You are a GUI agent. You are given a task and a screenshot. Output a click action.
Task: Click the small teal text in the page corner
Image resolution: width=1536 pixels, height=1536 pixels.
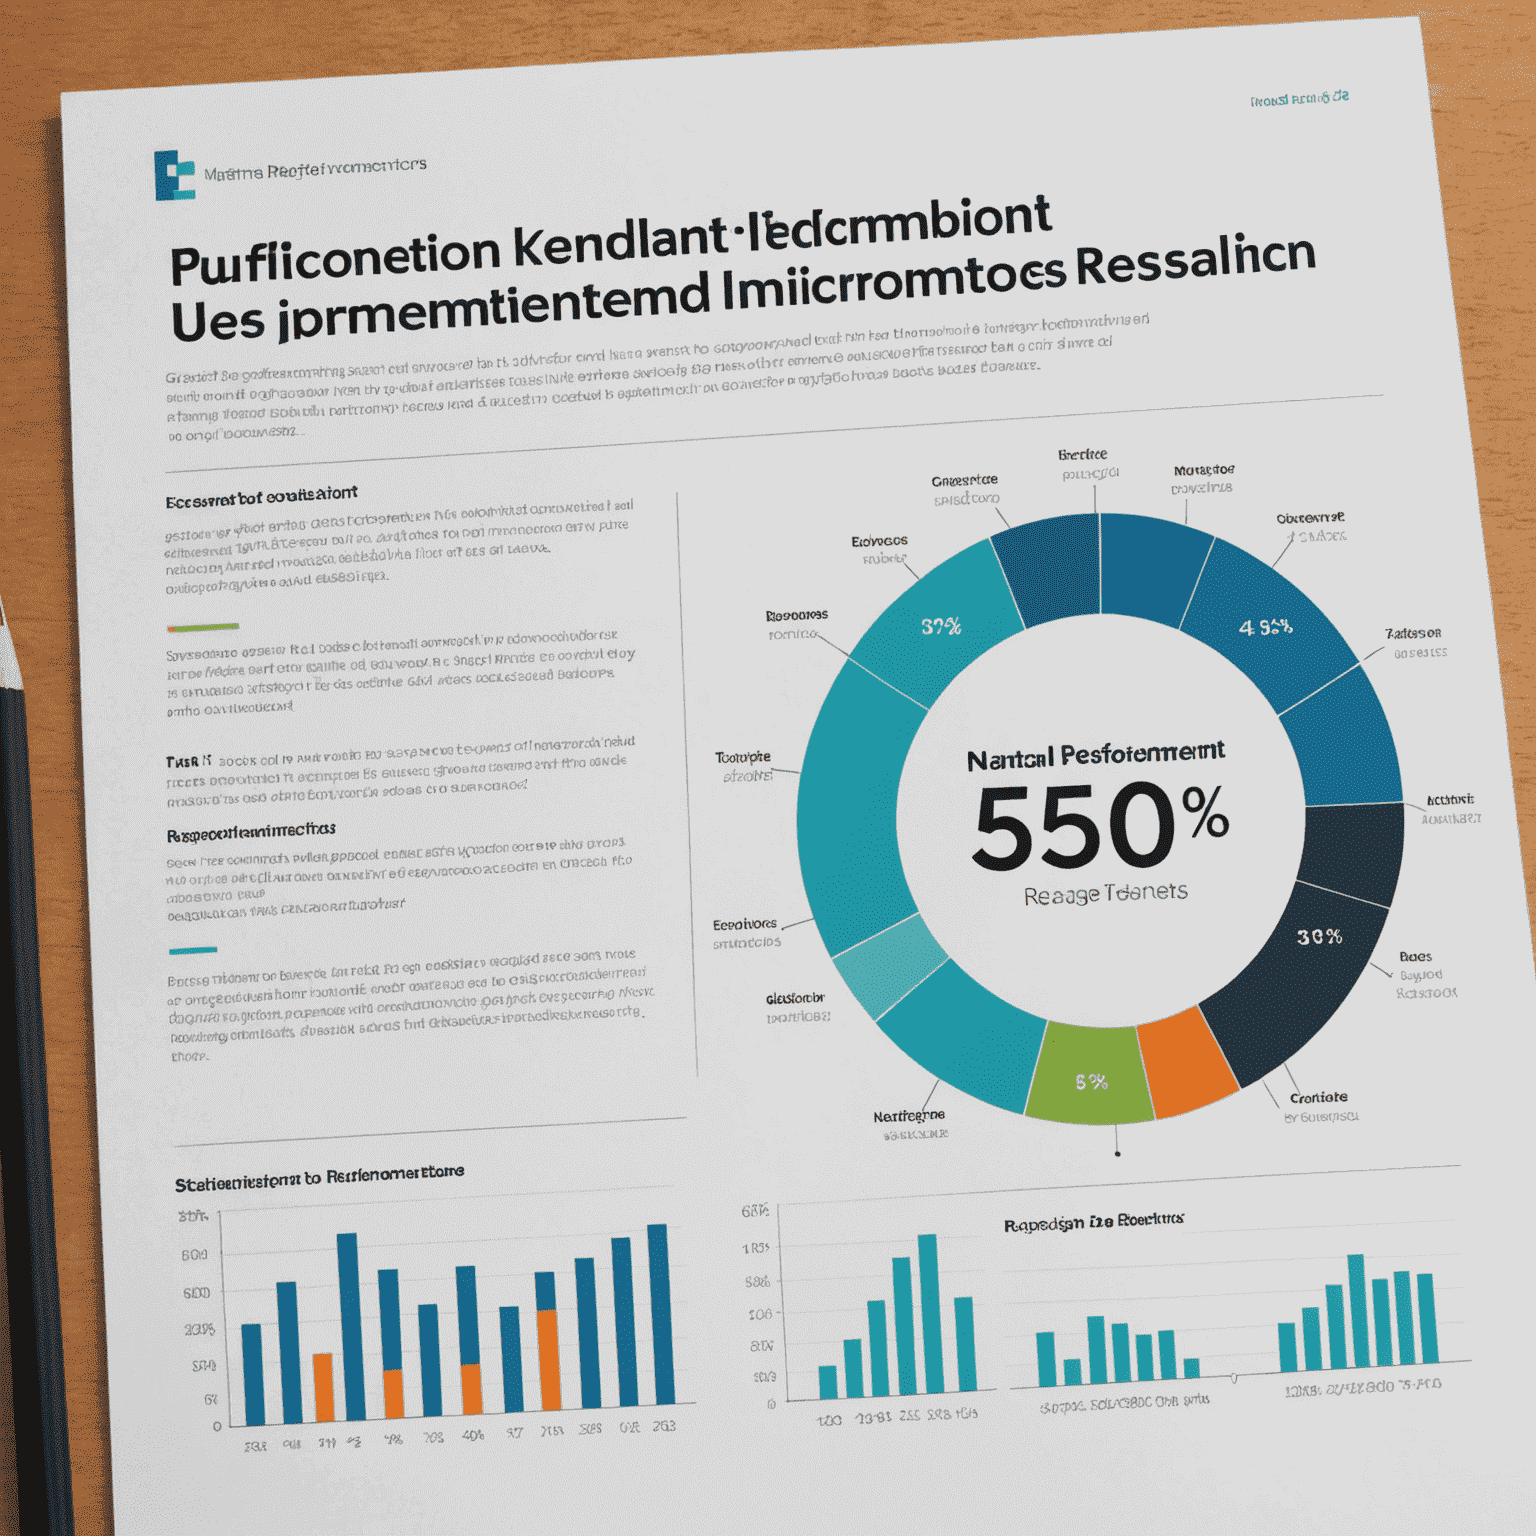[1299, 98]
